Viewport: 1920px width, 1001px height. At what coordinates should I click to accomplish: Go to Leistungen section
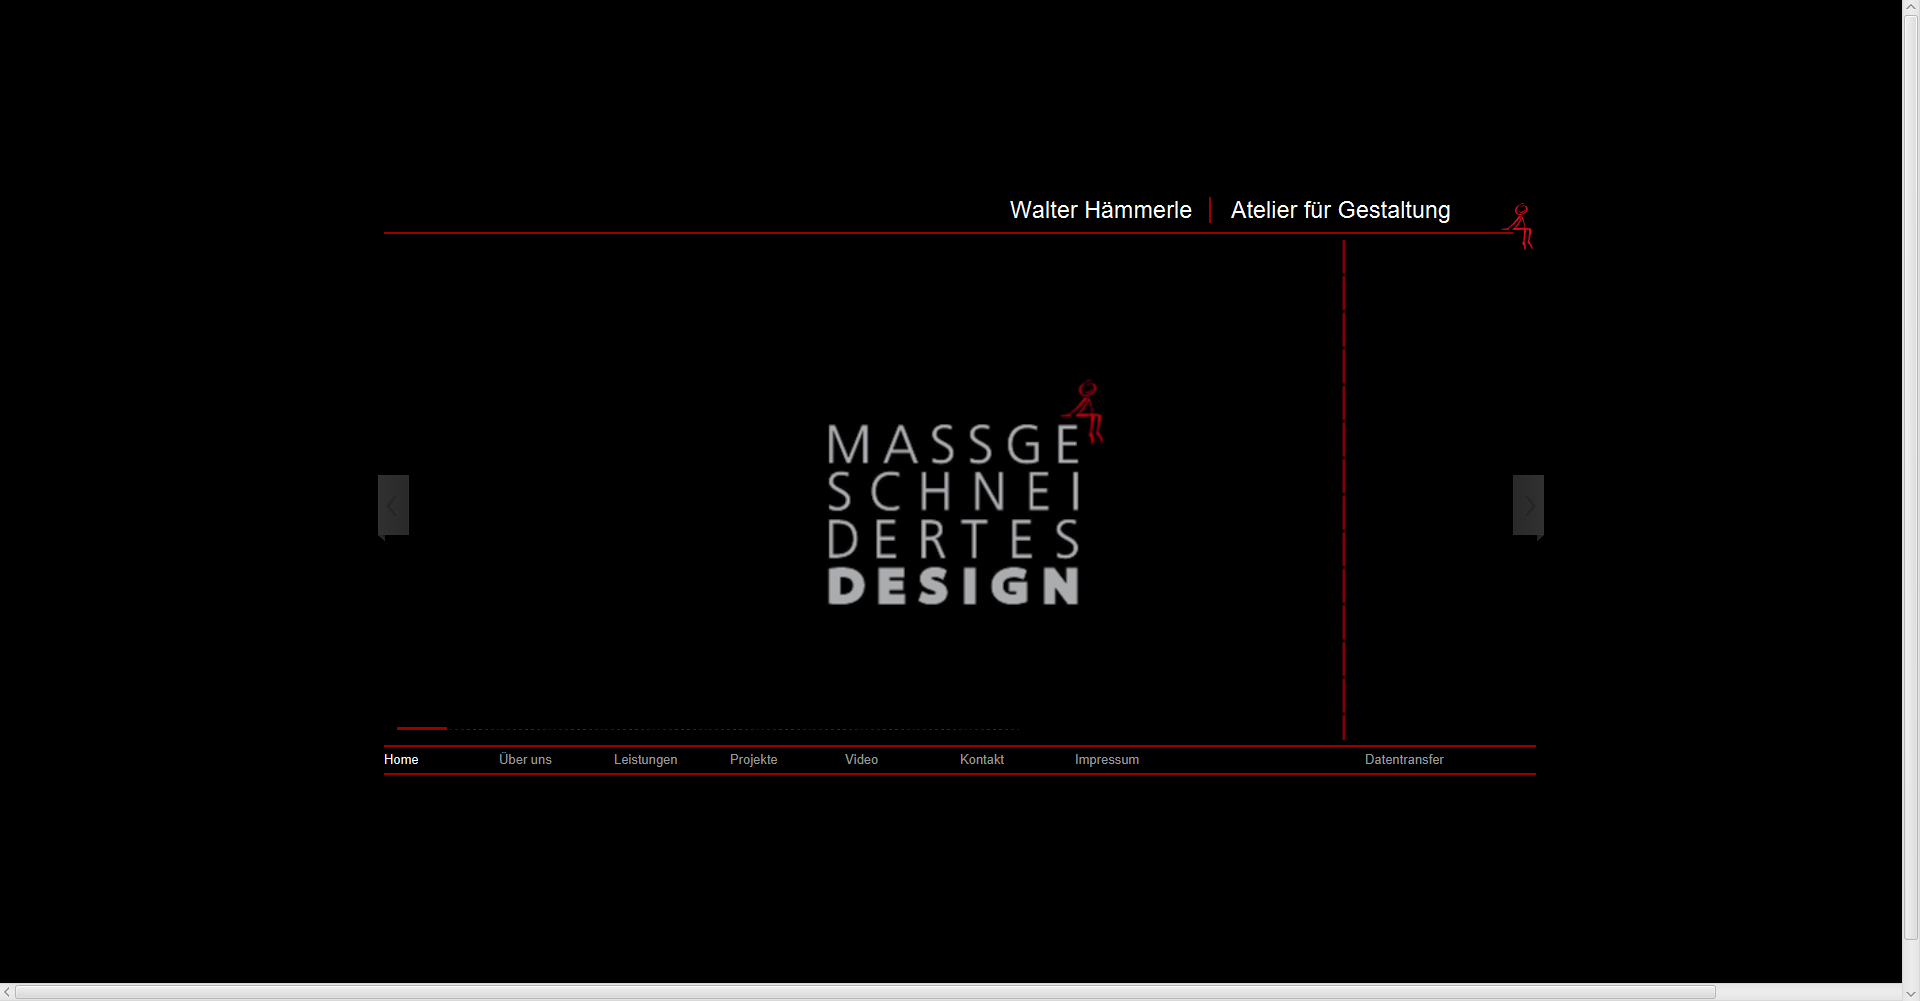coord(645,760)
